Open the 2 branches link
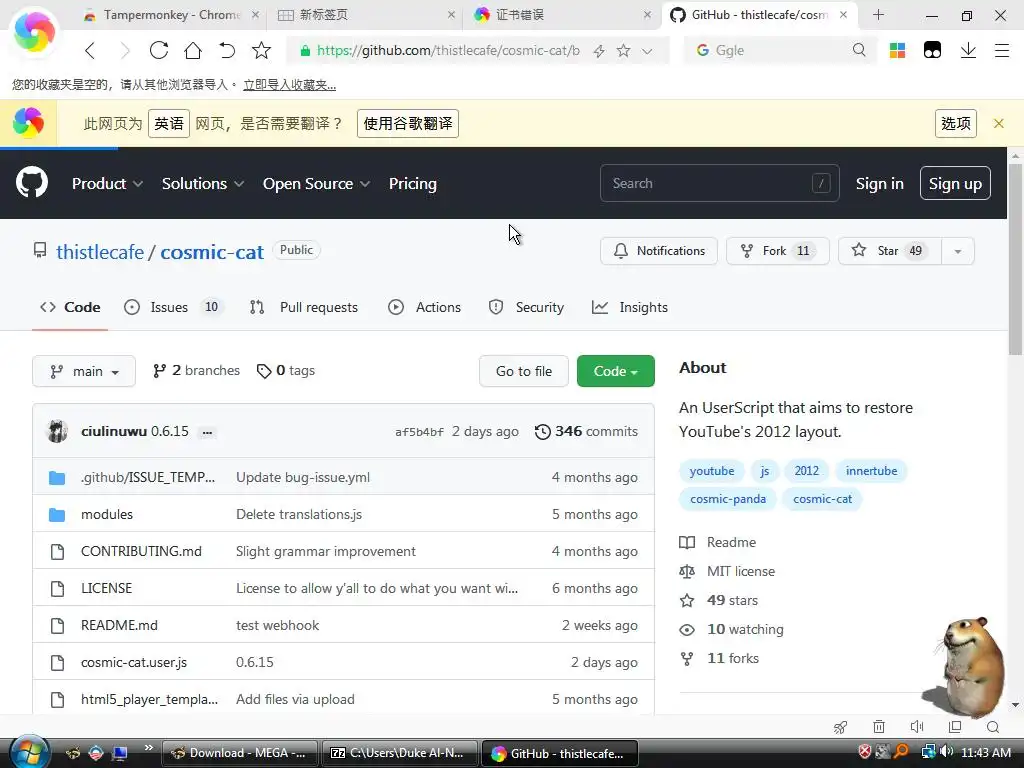This screenshot has height=768, width=1024. click(x=196, y=370)
